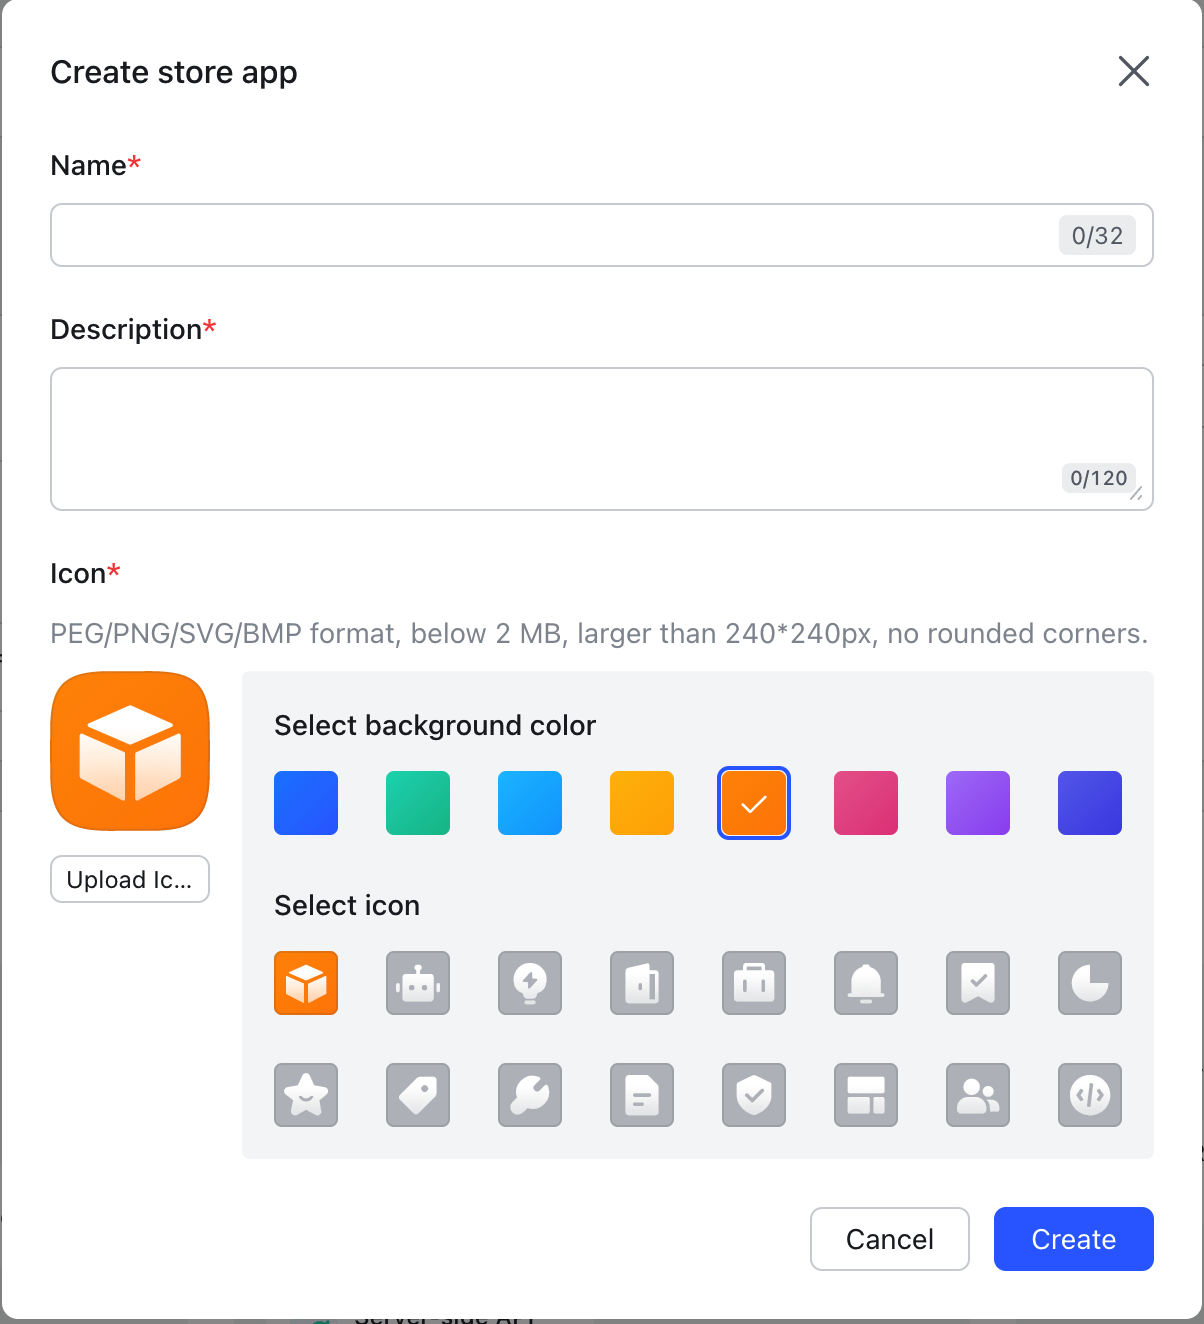The image size is (1204, 1324).
Task: Select the pink background color
Action: click(x=866, y=803)
